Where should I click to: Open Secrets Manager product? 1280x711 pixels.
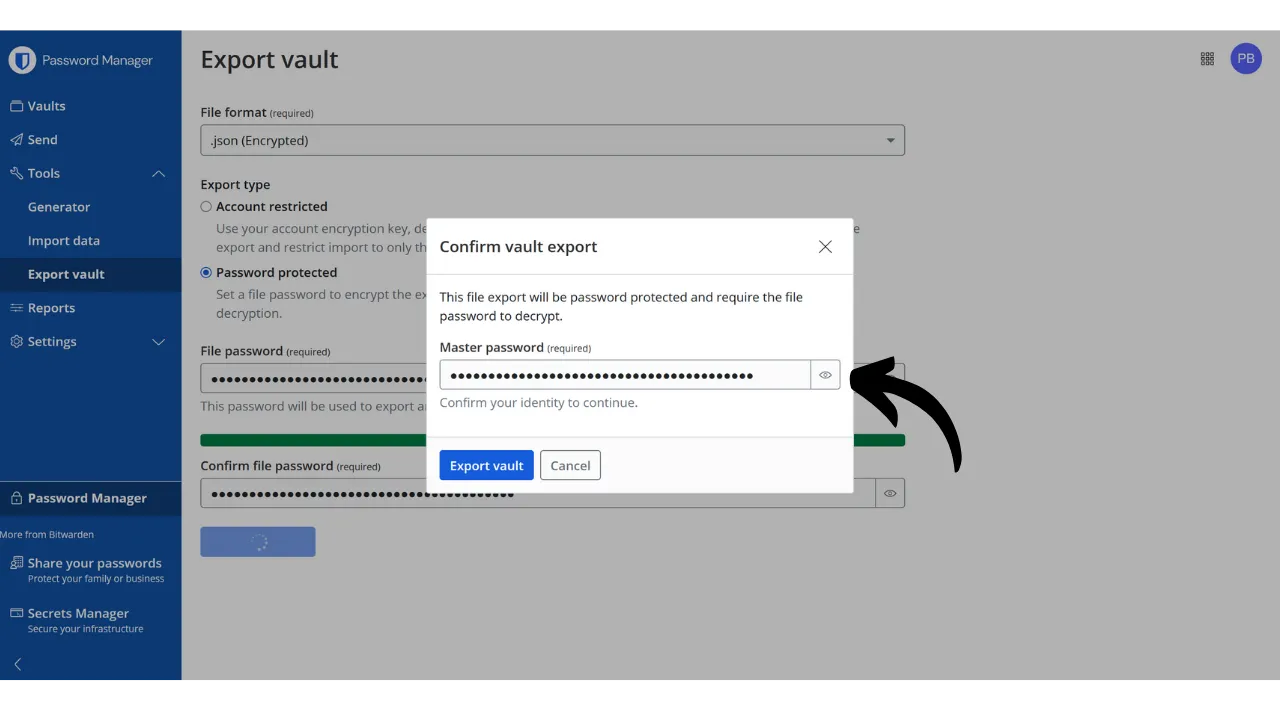coord(78,613)
